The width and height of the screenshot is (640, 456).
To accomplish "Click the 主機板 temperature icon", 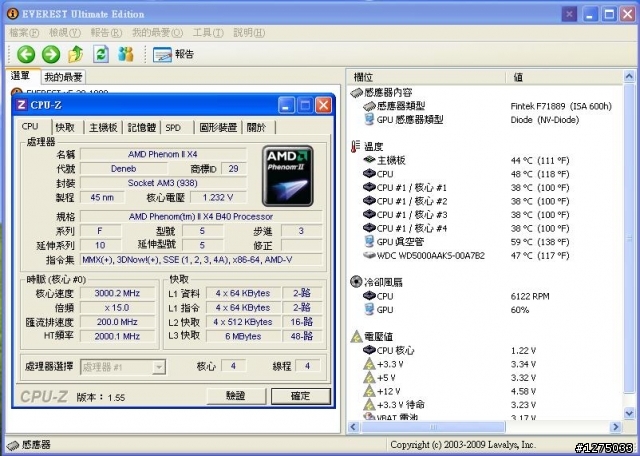I will pyautogui.click(x=369, y=160).
